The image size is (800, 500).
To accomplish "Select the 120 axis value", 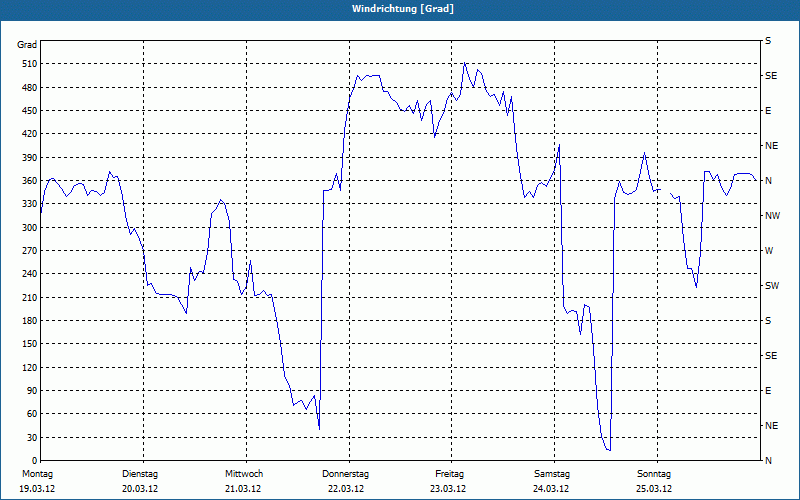I will [x=30, y=367].
